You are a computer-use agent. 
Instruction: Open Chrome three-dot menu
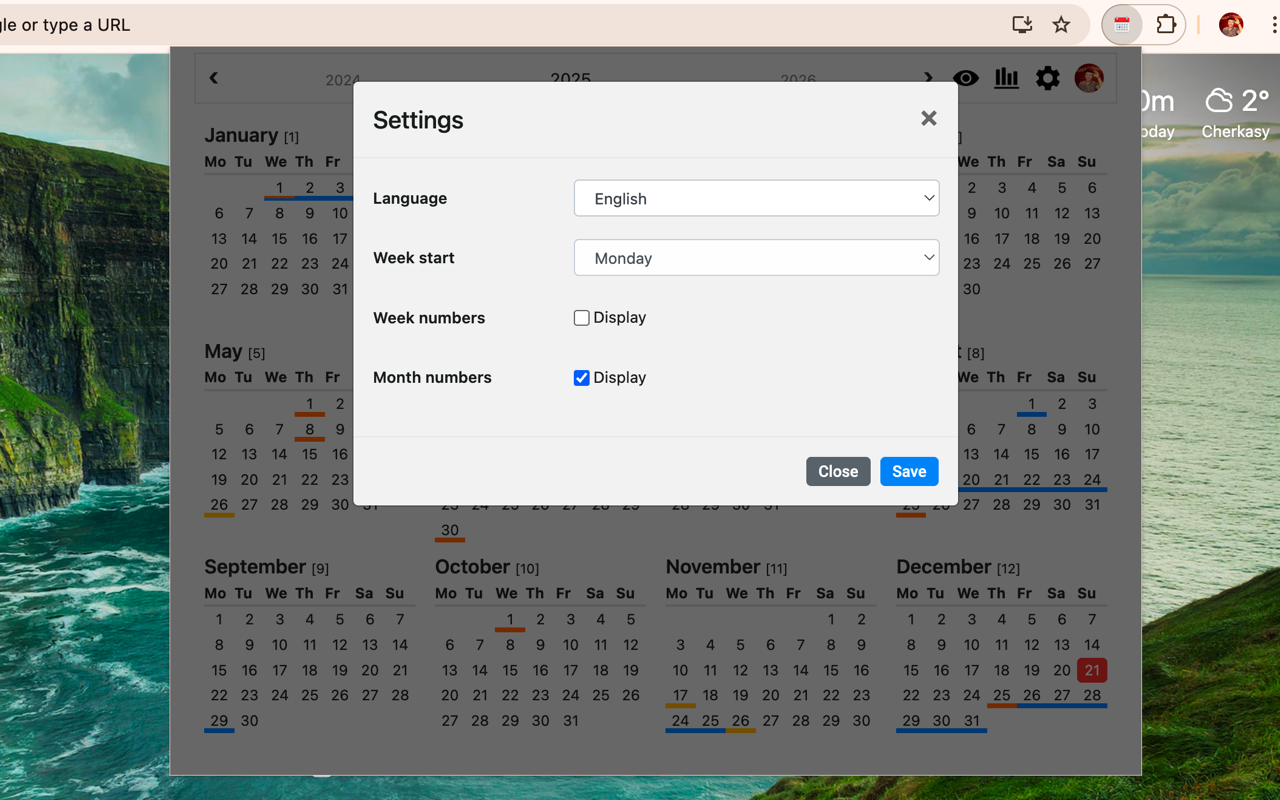tap(1273, 25)
